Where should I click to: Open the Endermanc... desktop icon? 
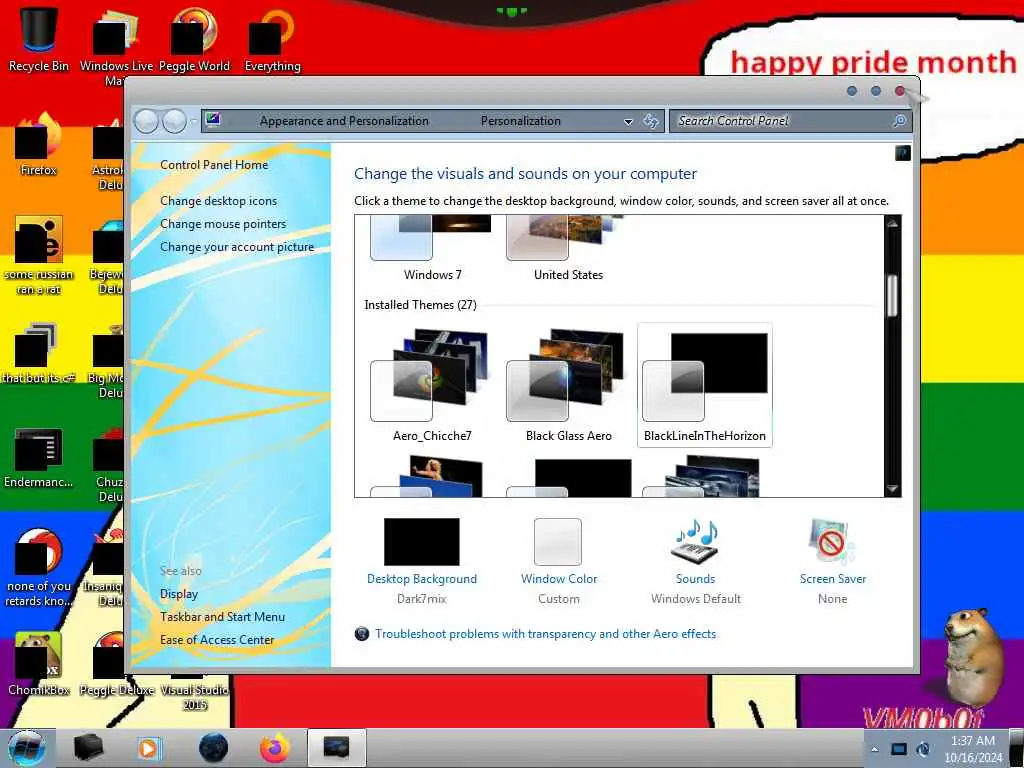[x=39, y=457]
